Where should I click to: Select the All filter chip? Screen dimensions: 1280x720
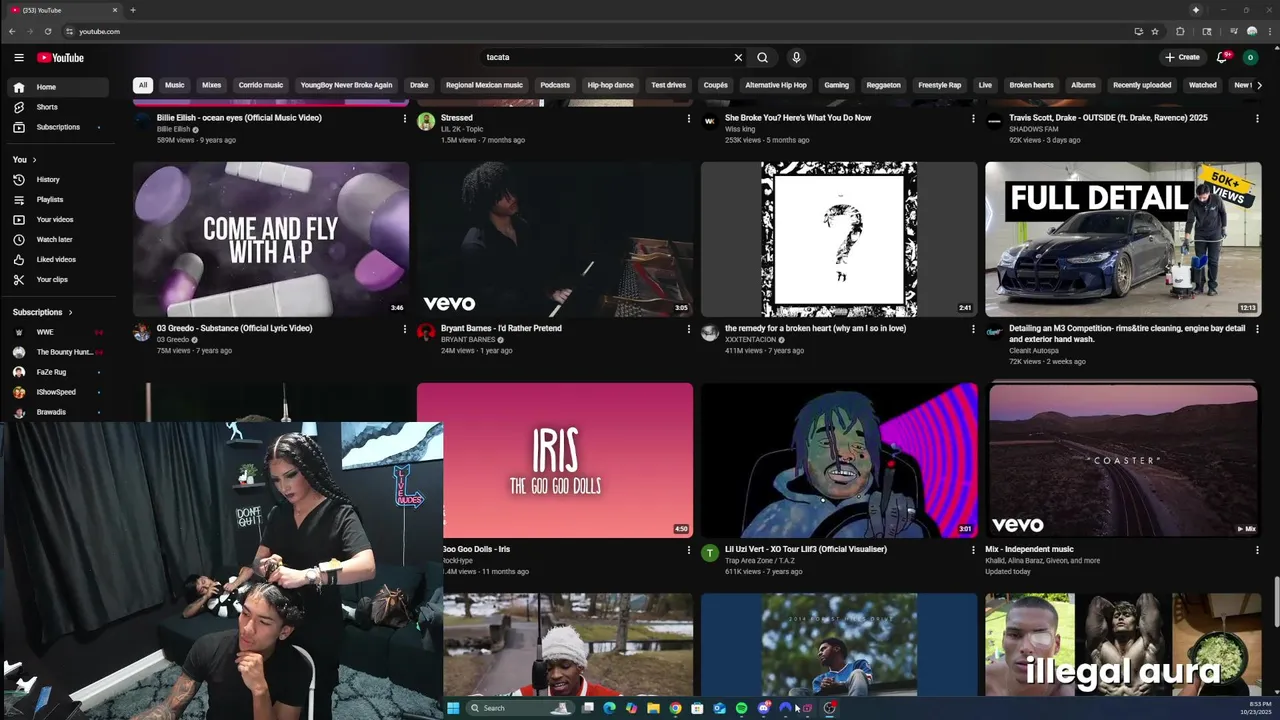(143, 85)
